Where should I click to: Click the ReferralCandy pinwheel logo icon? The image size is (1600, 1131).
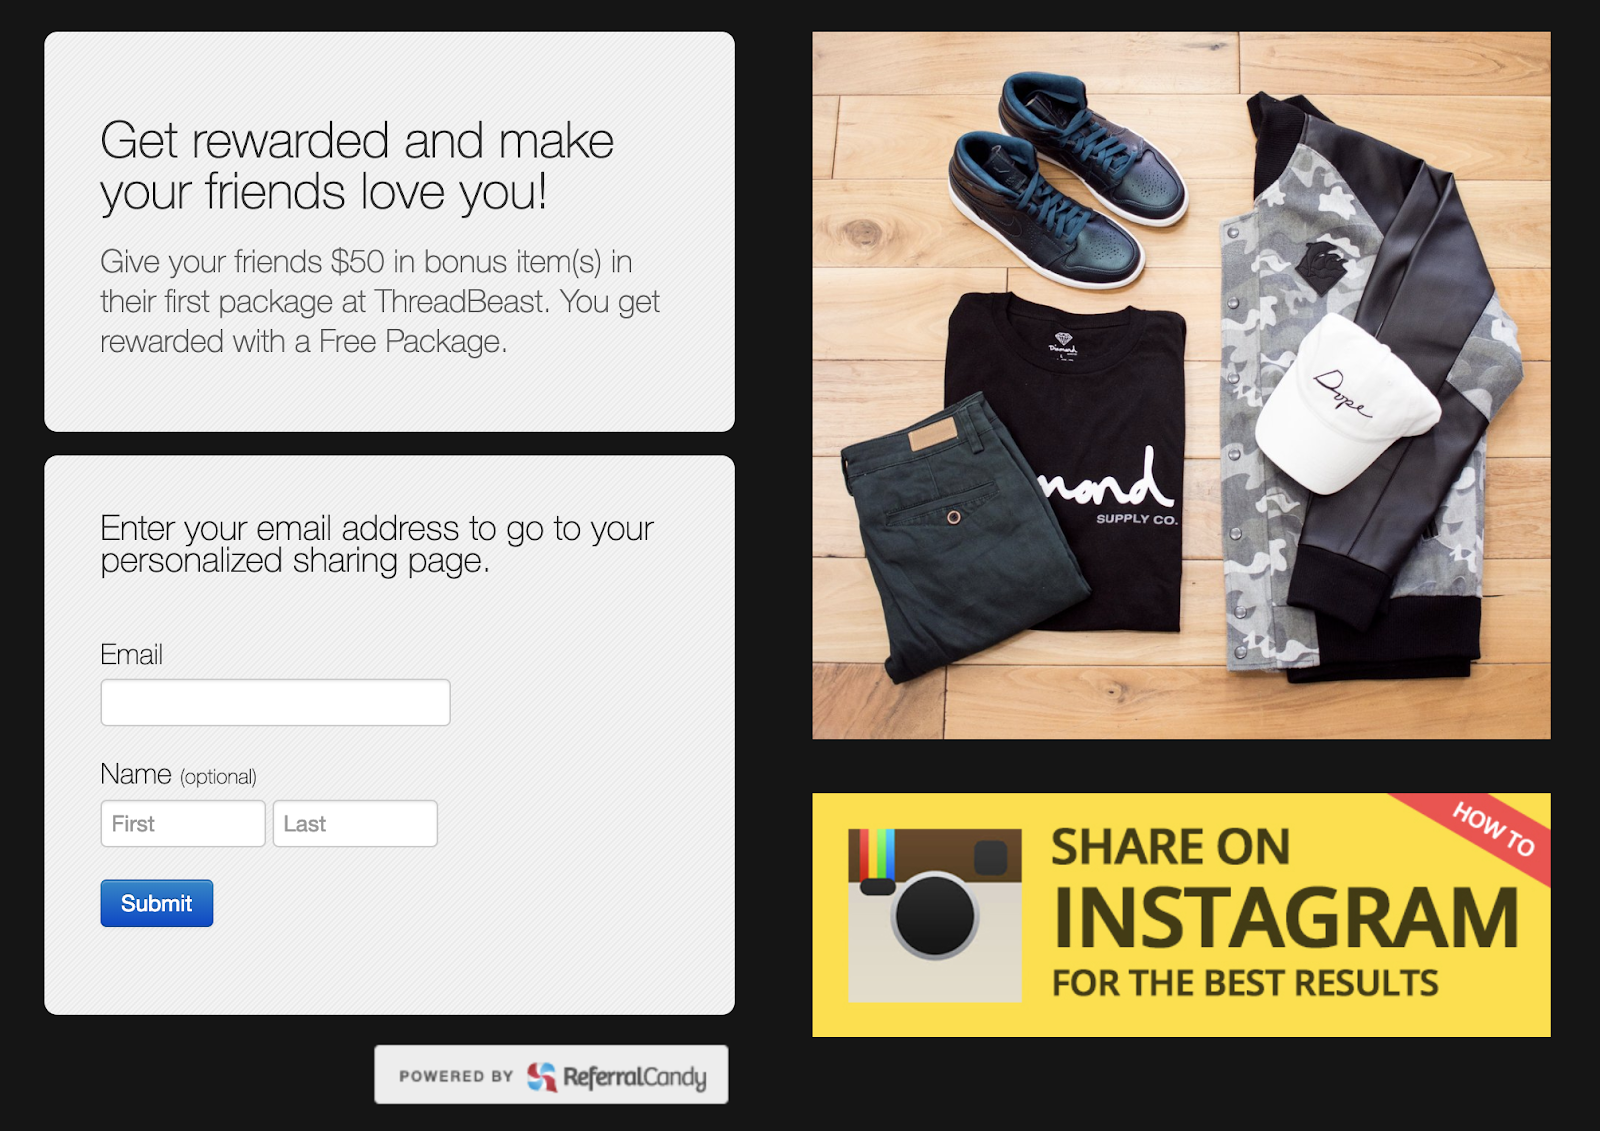coord(541,1076)
